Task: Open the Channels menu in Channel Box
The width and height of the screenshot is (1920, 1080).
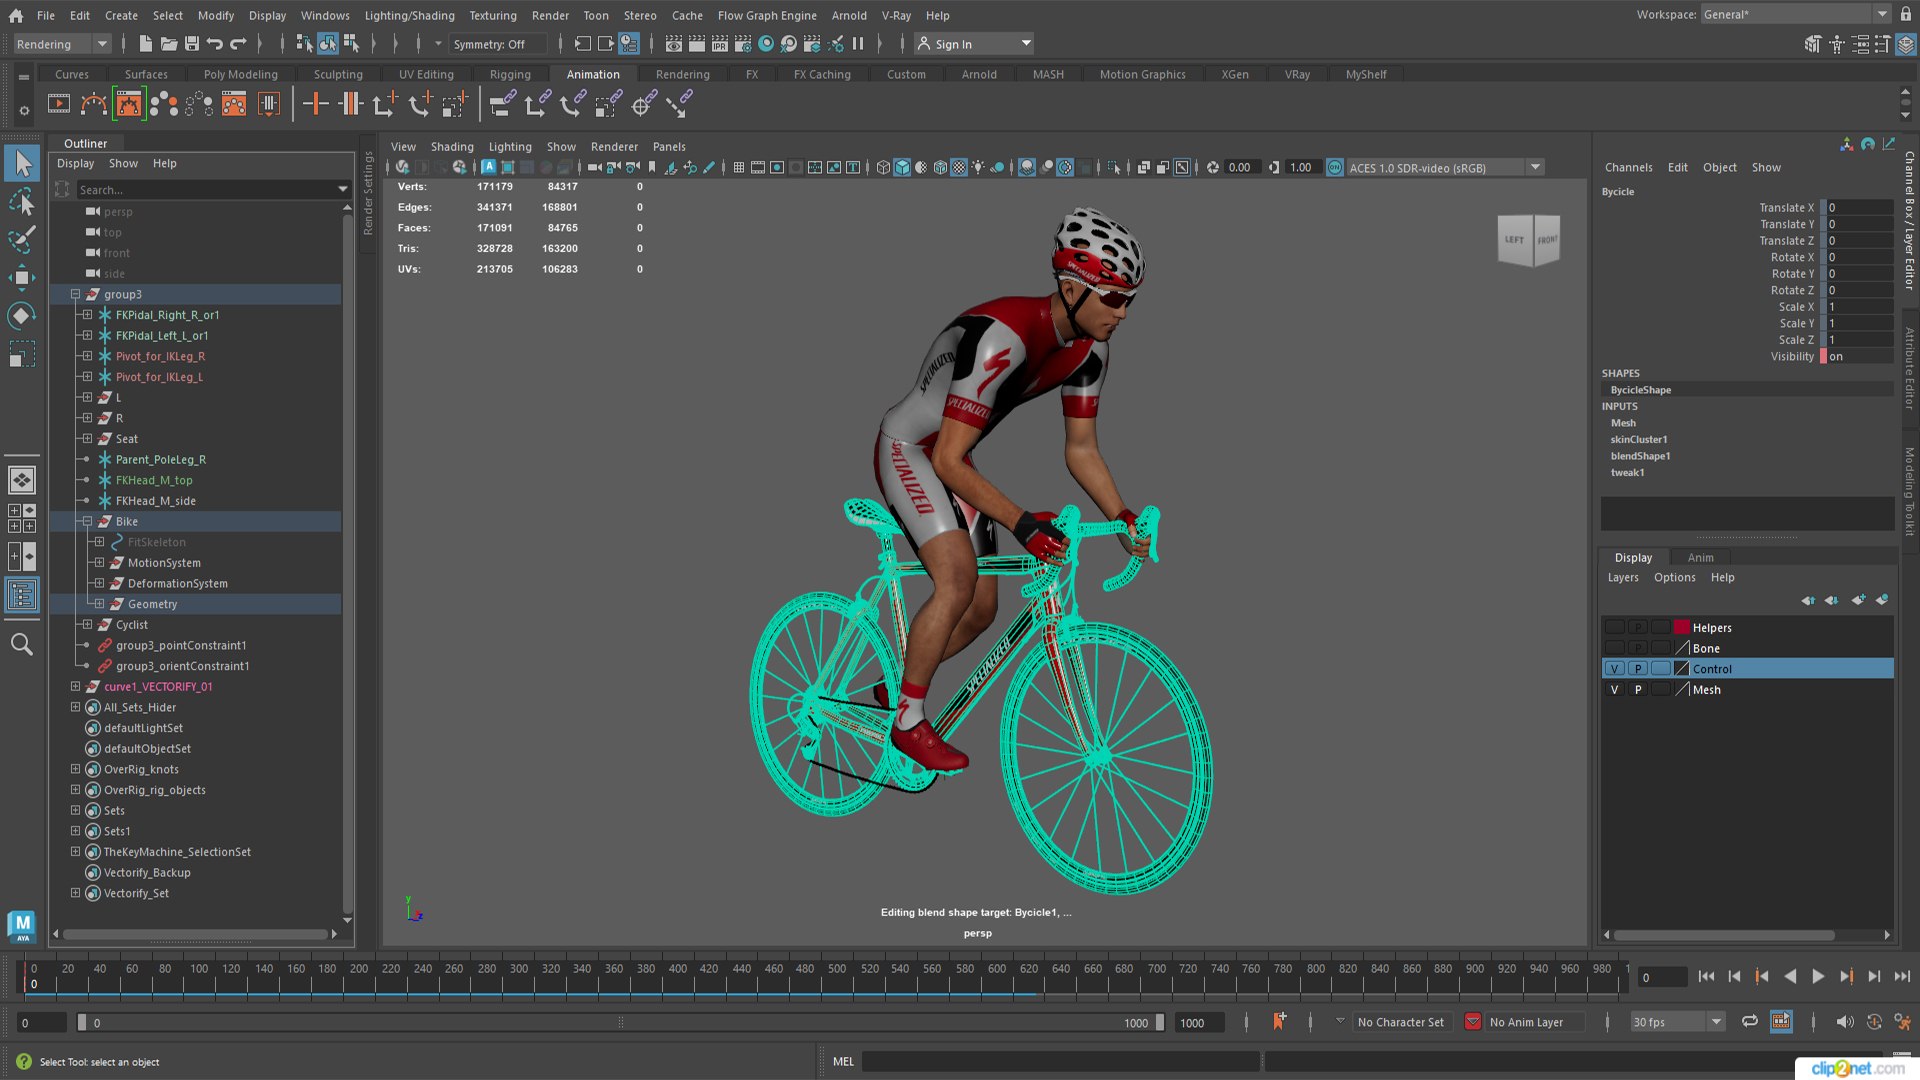Action: (x=1628, y=167)
